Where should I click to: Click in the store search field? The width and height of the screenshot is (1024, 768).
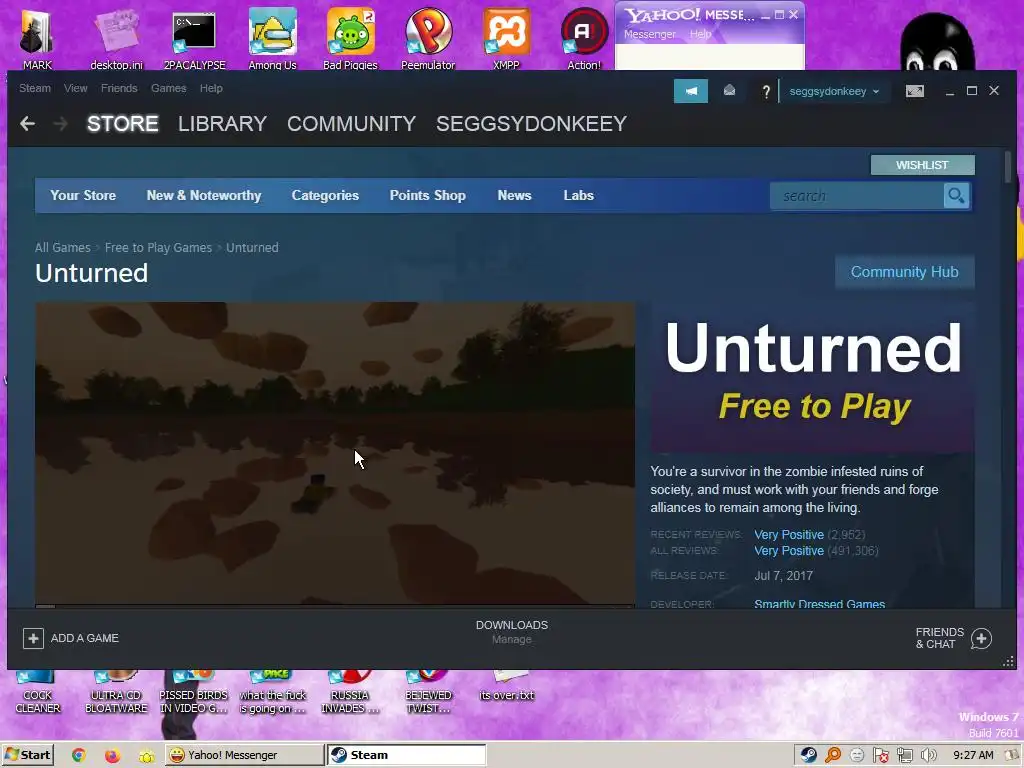tap(857, 196)
